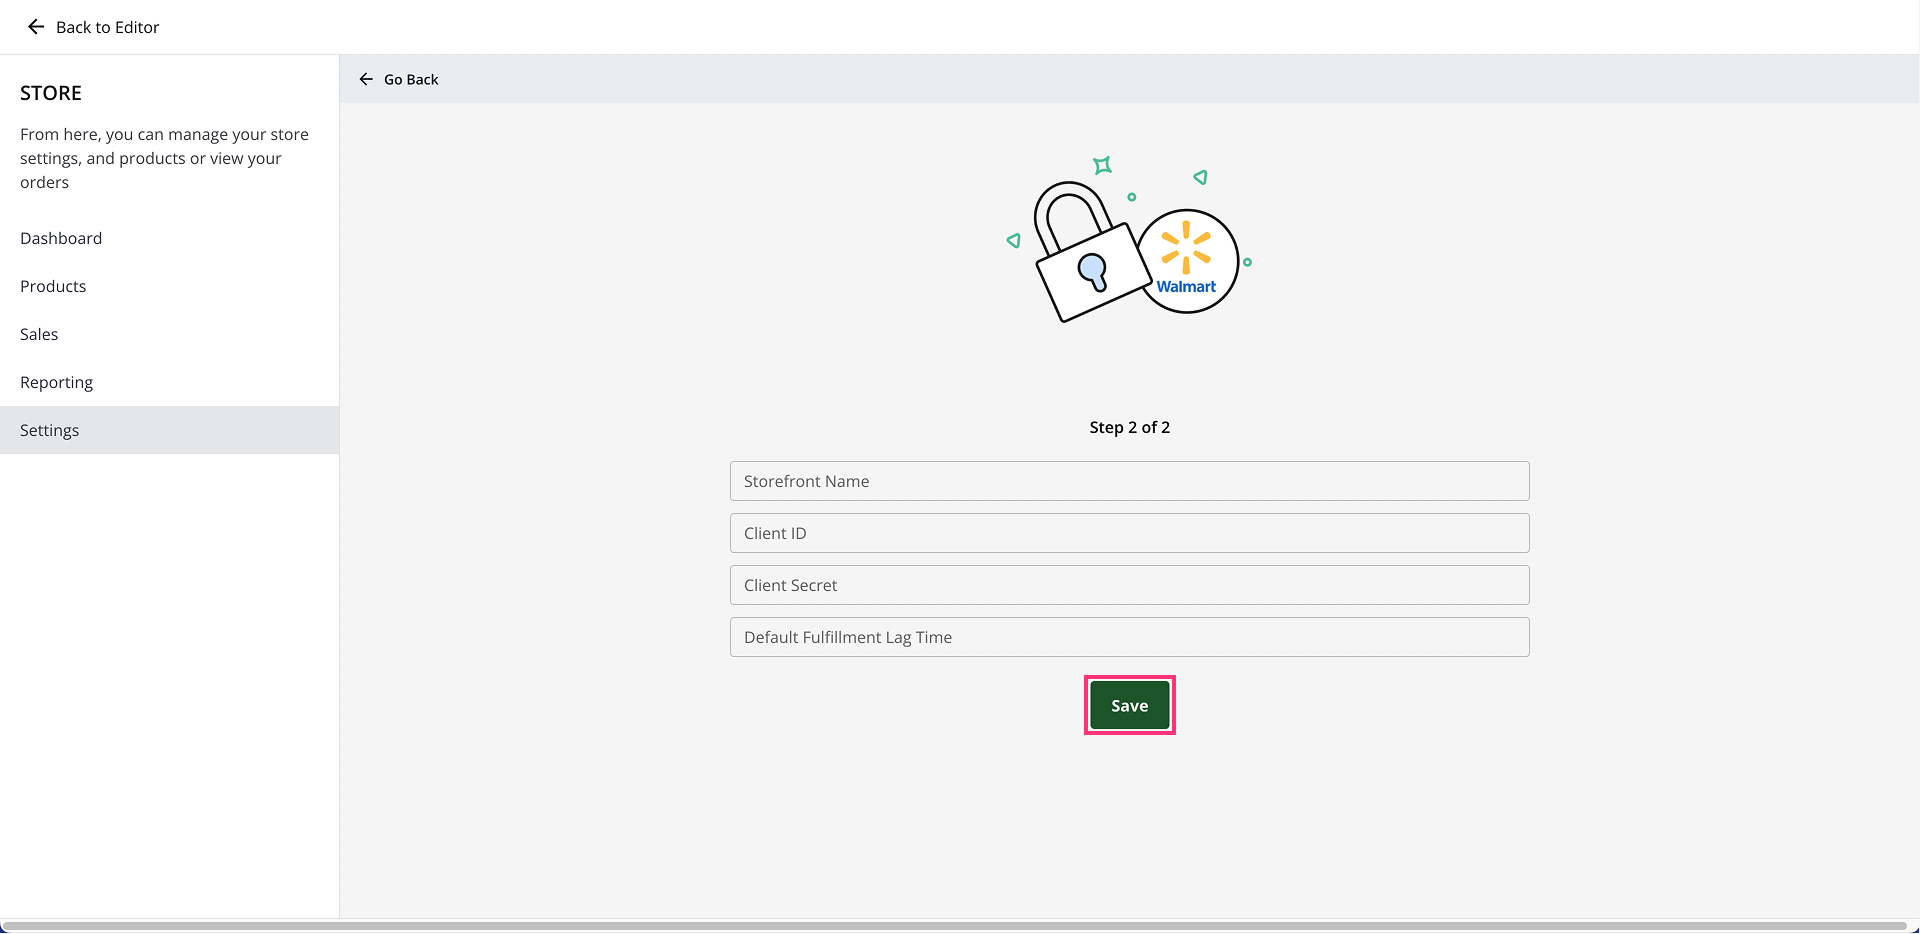Click the Back to Editor link text
1920x934 pixels.
(x=108, y=27)
